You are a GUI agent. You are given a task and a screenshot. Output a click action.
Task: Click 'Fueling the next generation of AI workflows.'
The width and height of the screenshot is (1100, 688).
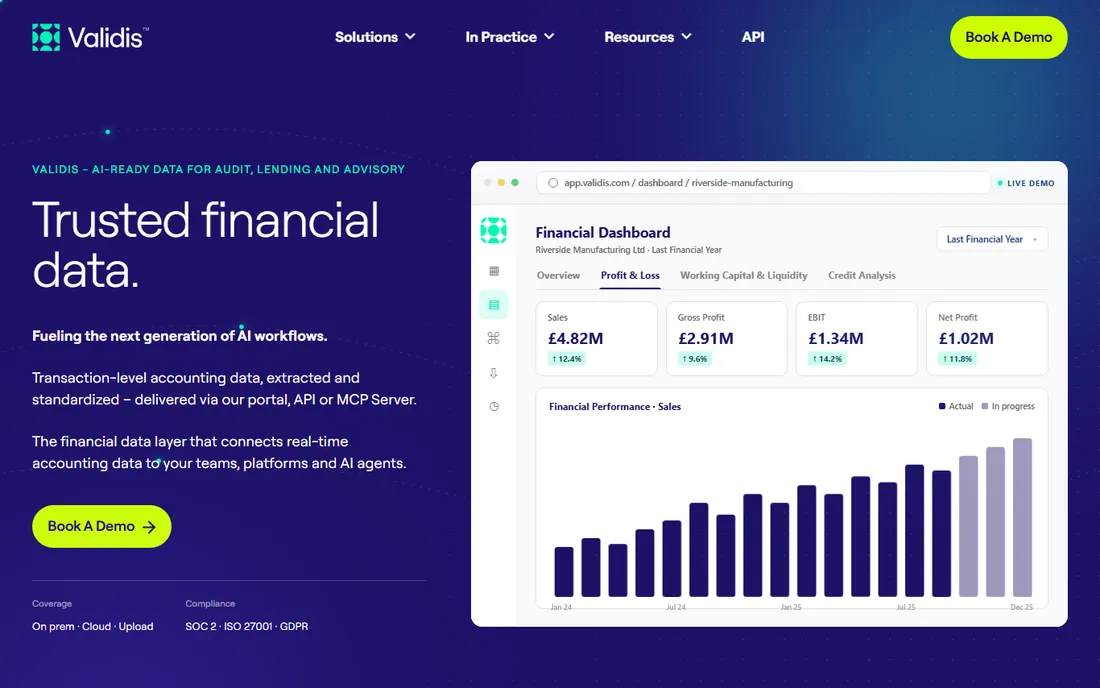(x=180, y=336)
